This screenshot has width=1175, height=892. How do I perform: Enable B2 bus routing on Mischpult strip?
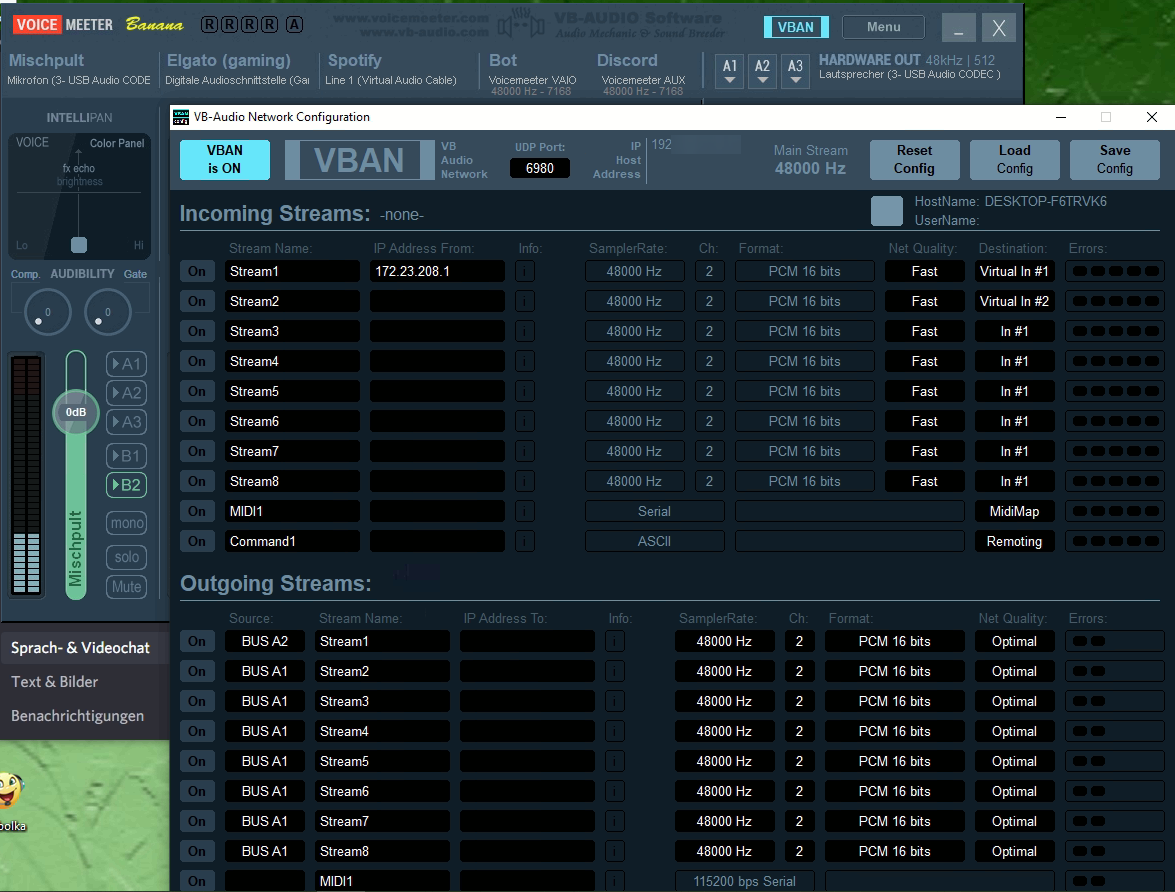(127, 485)
